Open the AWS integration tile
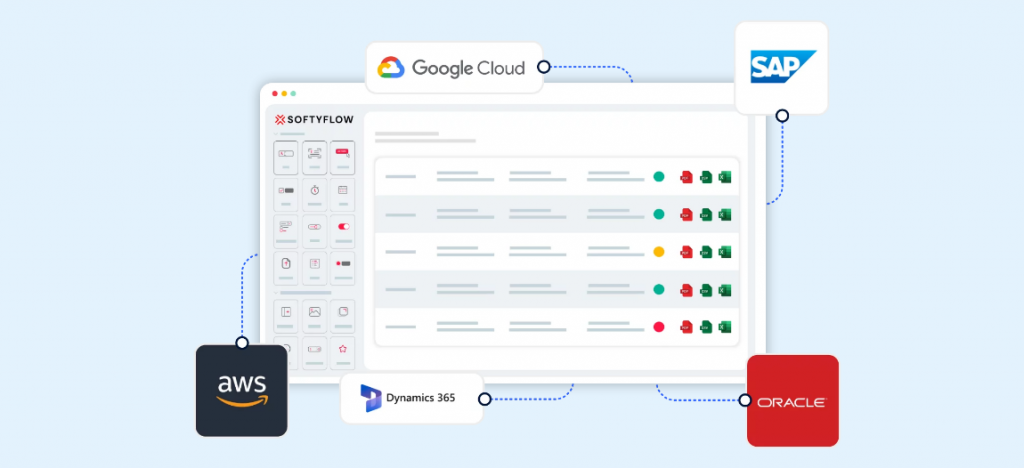Screen dimensions: 1024x468 (241, 390)
